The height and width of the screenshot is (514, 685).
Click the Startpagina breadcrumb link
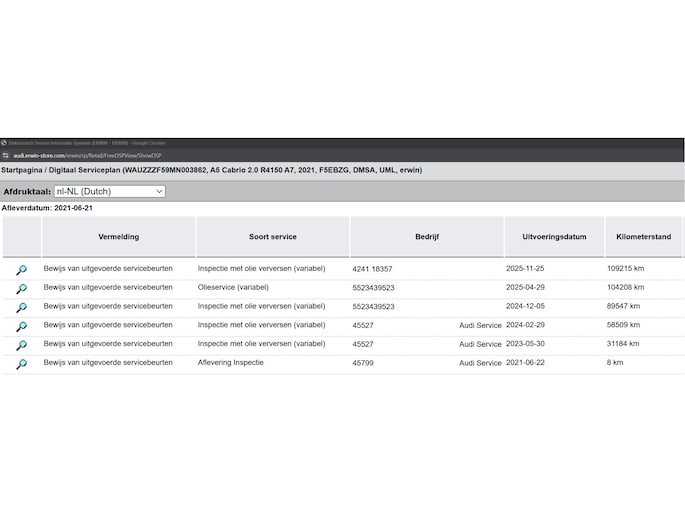[x=24, y=171]
